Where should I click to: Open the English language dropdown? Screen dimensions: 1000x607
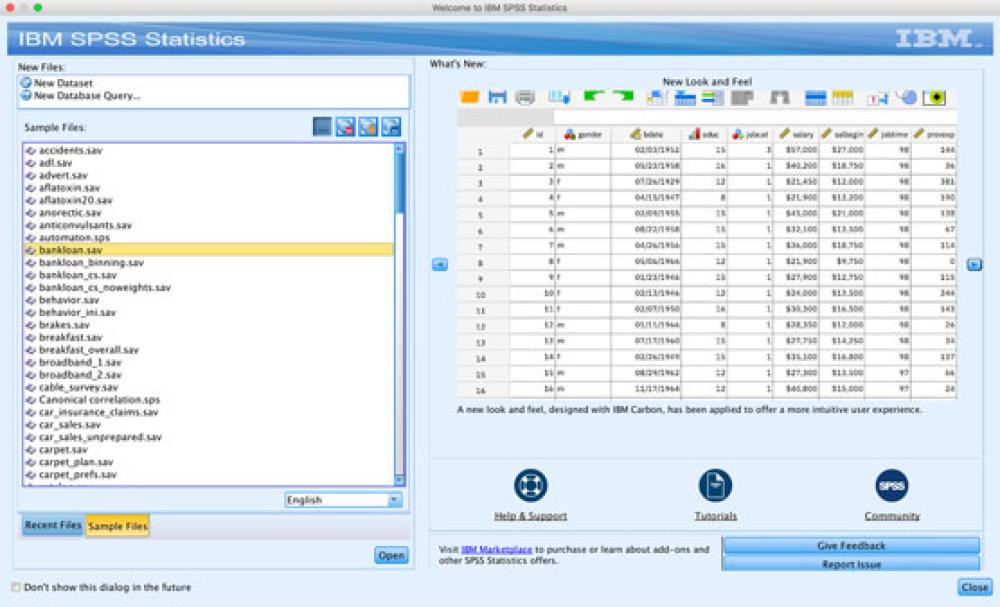(x=344, y=500)
